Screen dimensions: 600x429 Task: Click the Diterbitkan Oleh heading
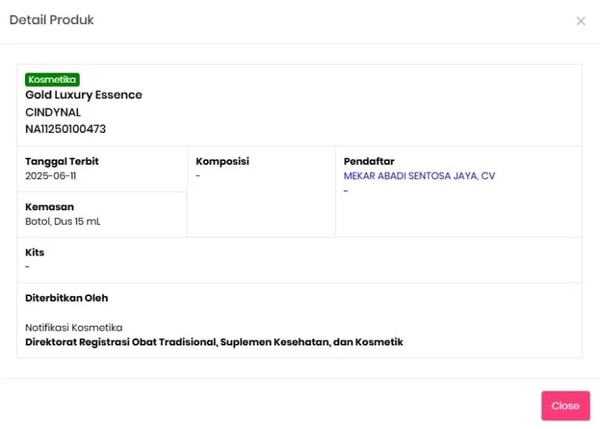(67, 298)
